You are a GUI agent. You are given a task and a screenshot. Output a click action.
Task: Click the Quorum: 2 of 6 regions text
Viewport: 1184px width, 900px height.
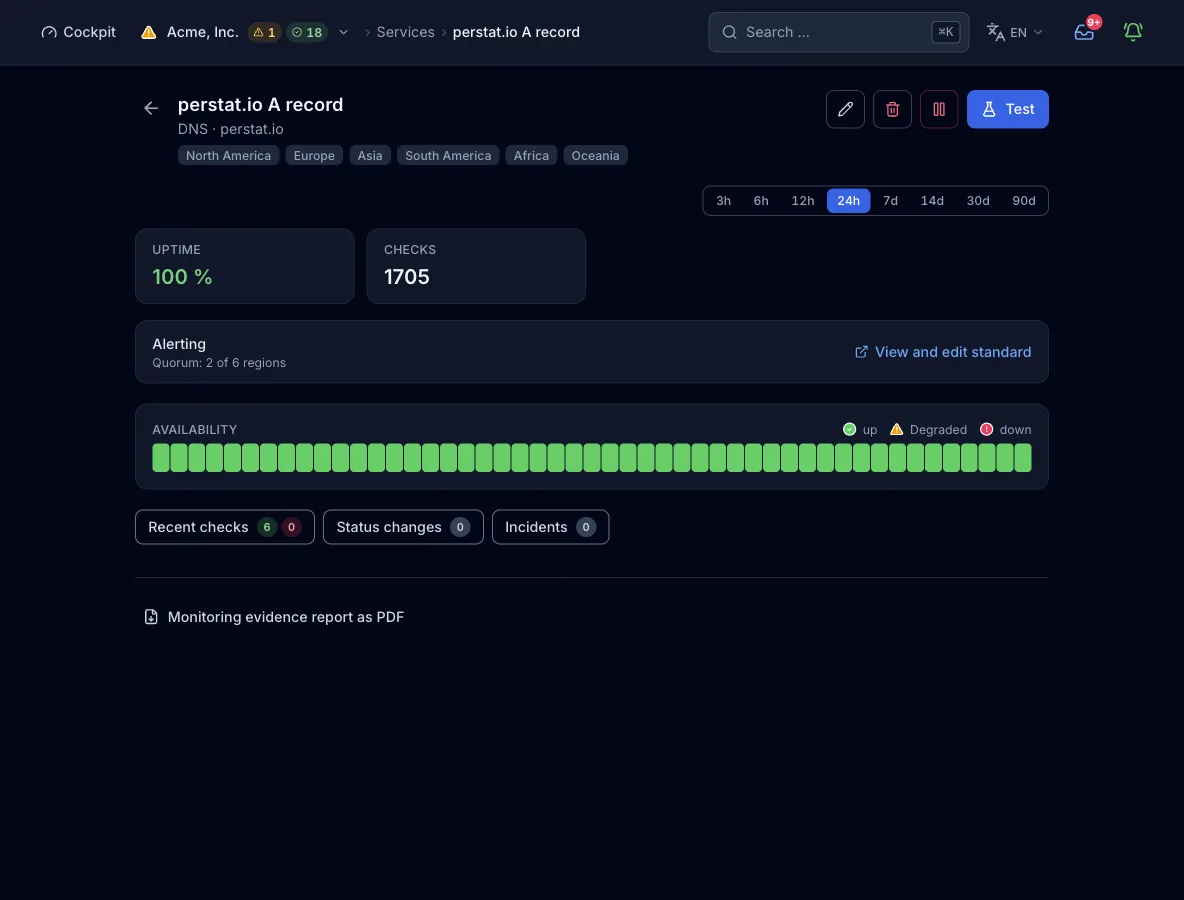point(219,363)
